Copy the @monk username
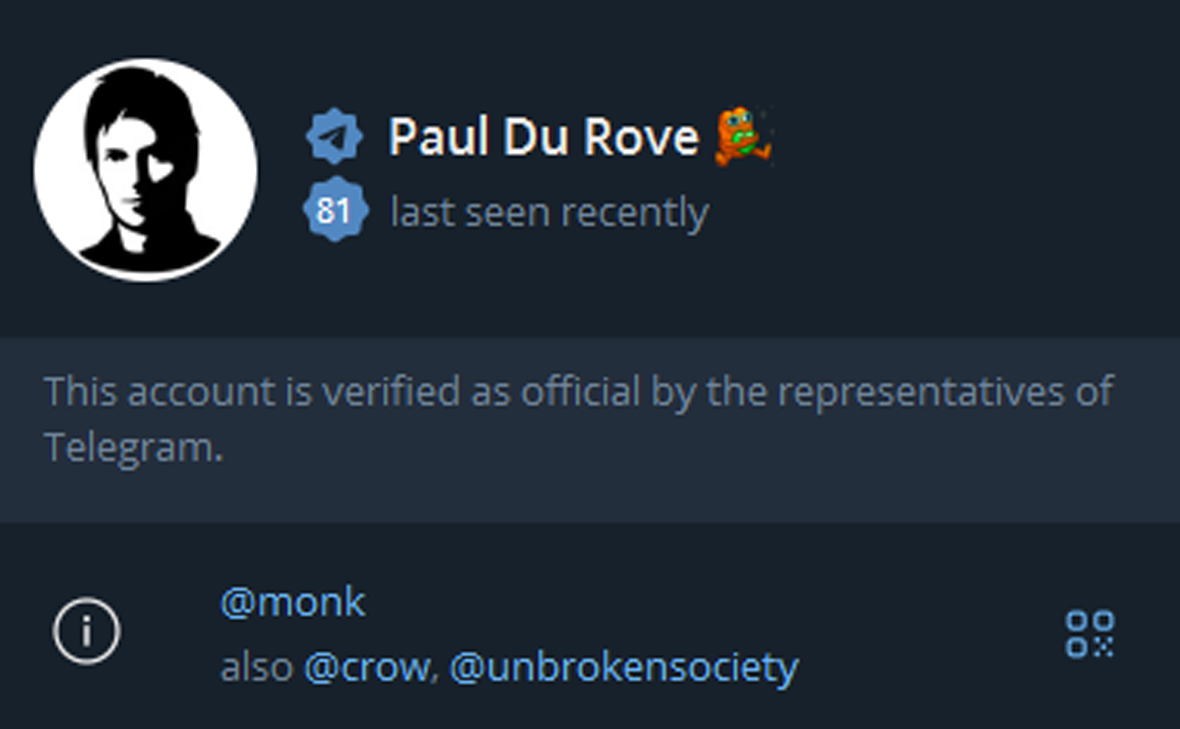Viewport: 1180px width, 729px height. pyautogui.click(x=292, y=603)
